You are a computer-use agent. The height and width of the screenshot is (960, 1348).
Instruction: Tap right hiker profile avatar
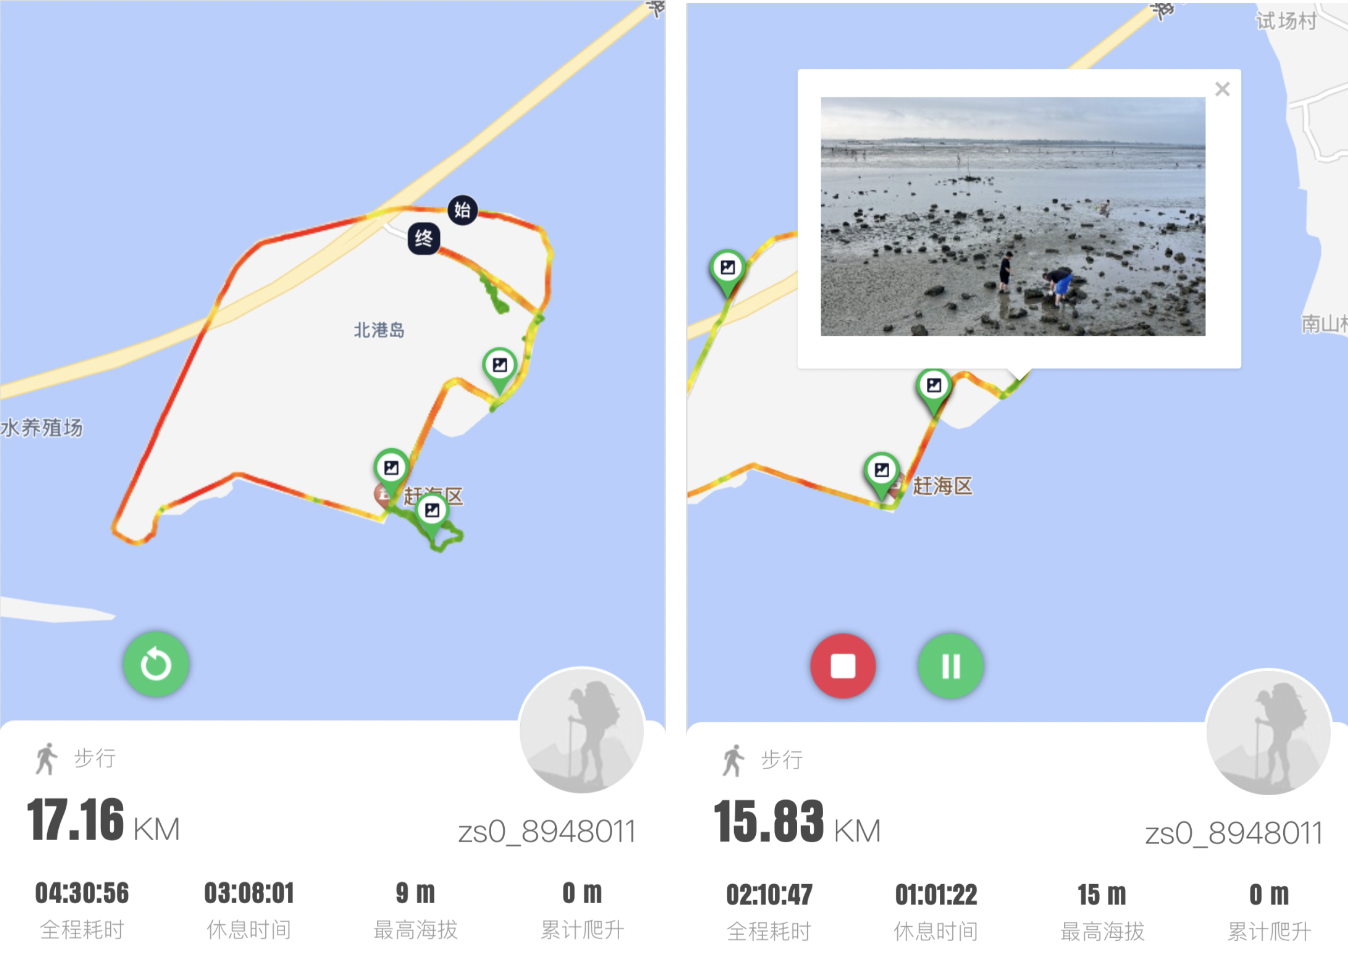point(1269,733)
